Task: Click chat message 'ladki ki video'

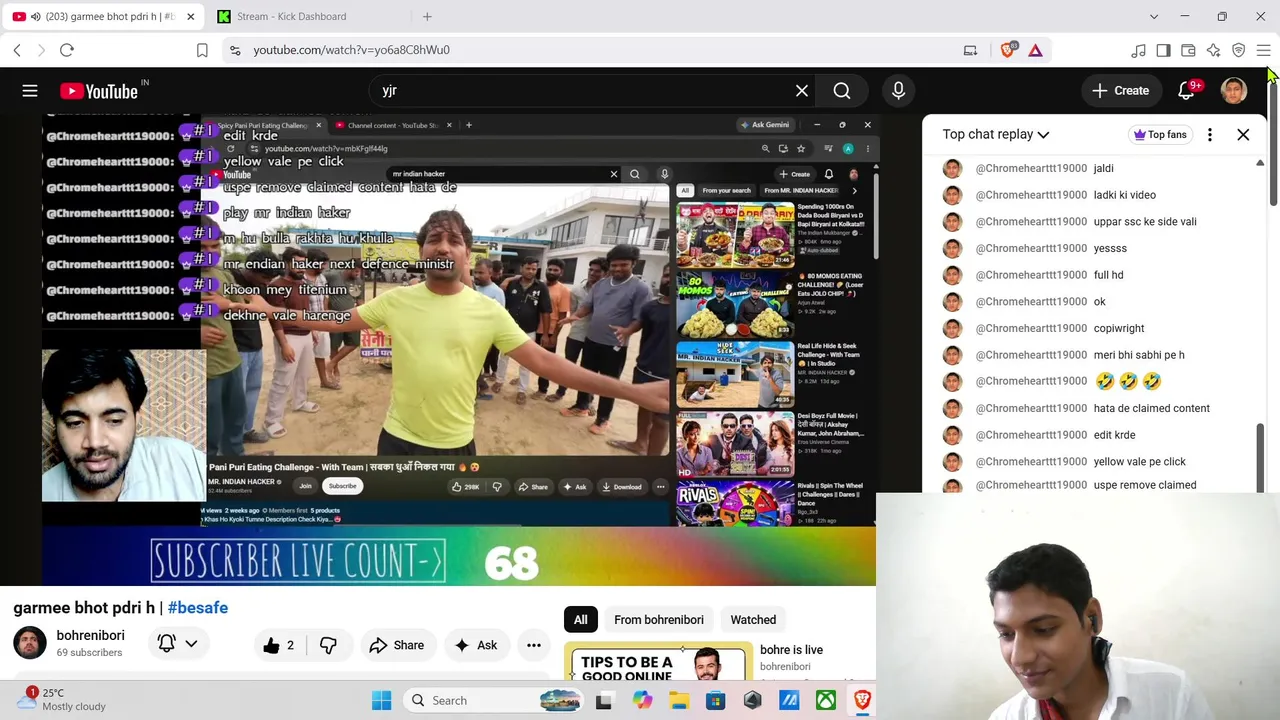Action: 1125,195
